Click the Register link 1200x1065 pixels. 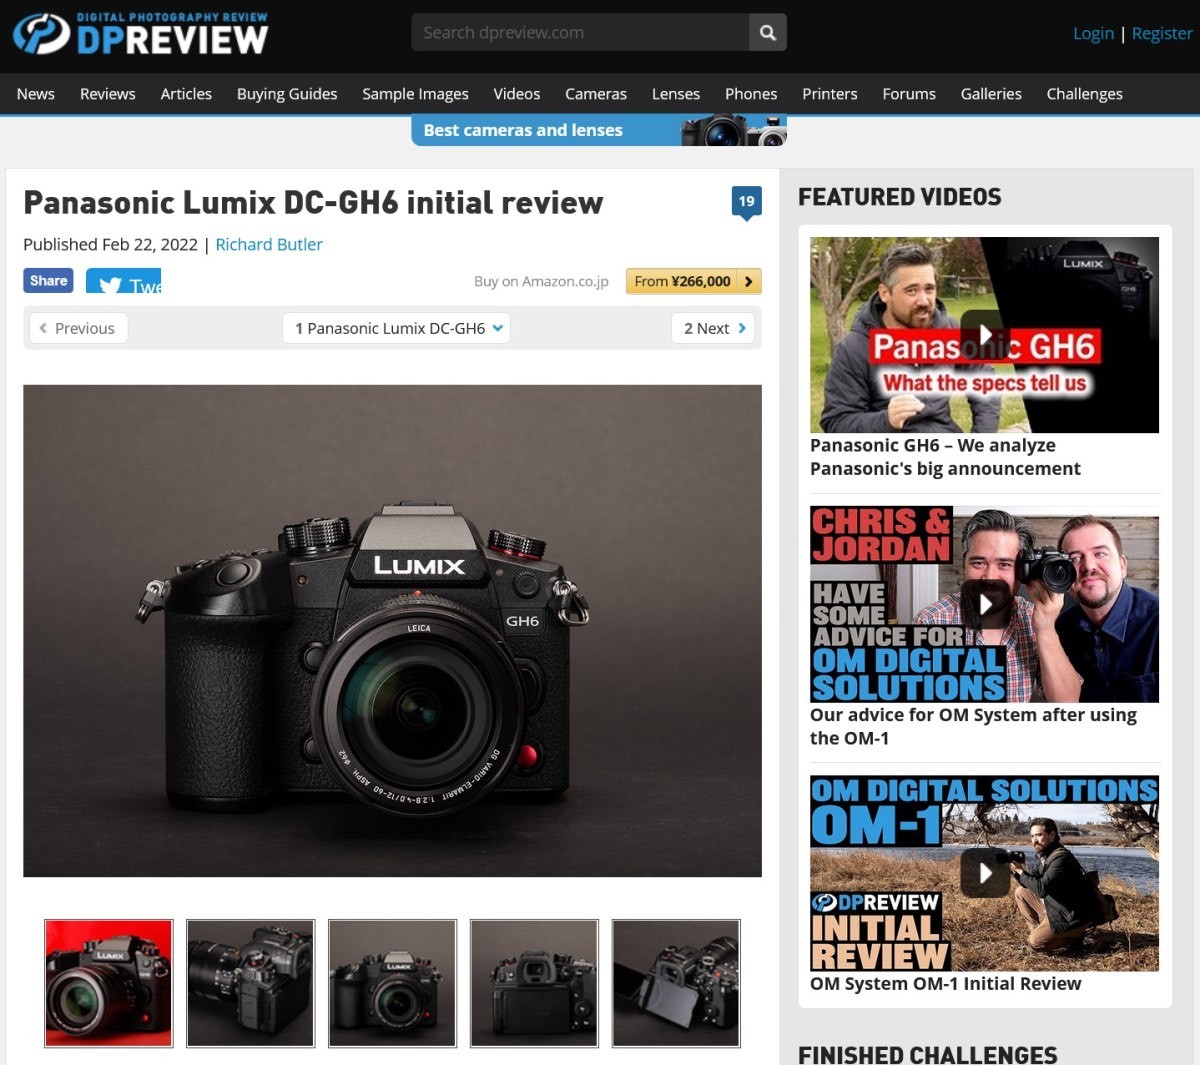pyautogui.click(x=1162, y=33)
